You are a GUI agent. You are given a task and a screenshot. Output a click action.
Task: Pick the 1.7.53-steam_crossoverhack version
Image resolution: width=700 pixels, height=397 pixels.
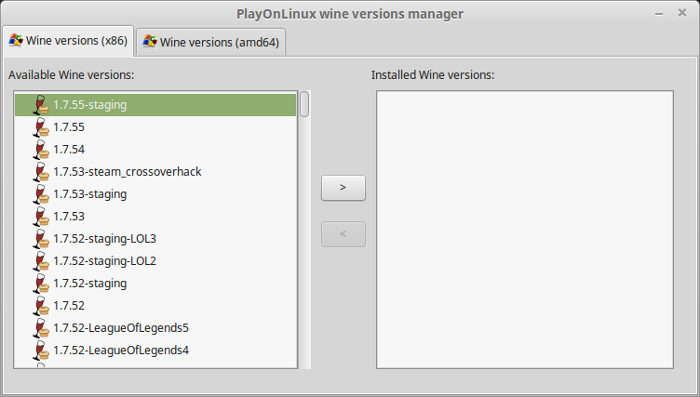coord(155,172)
